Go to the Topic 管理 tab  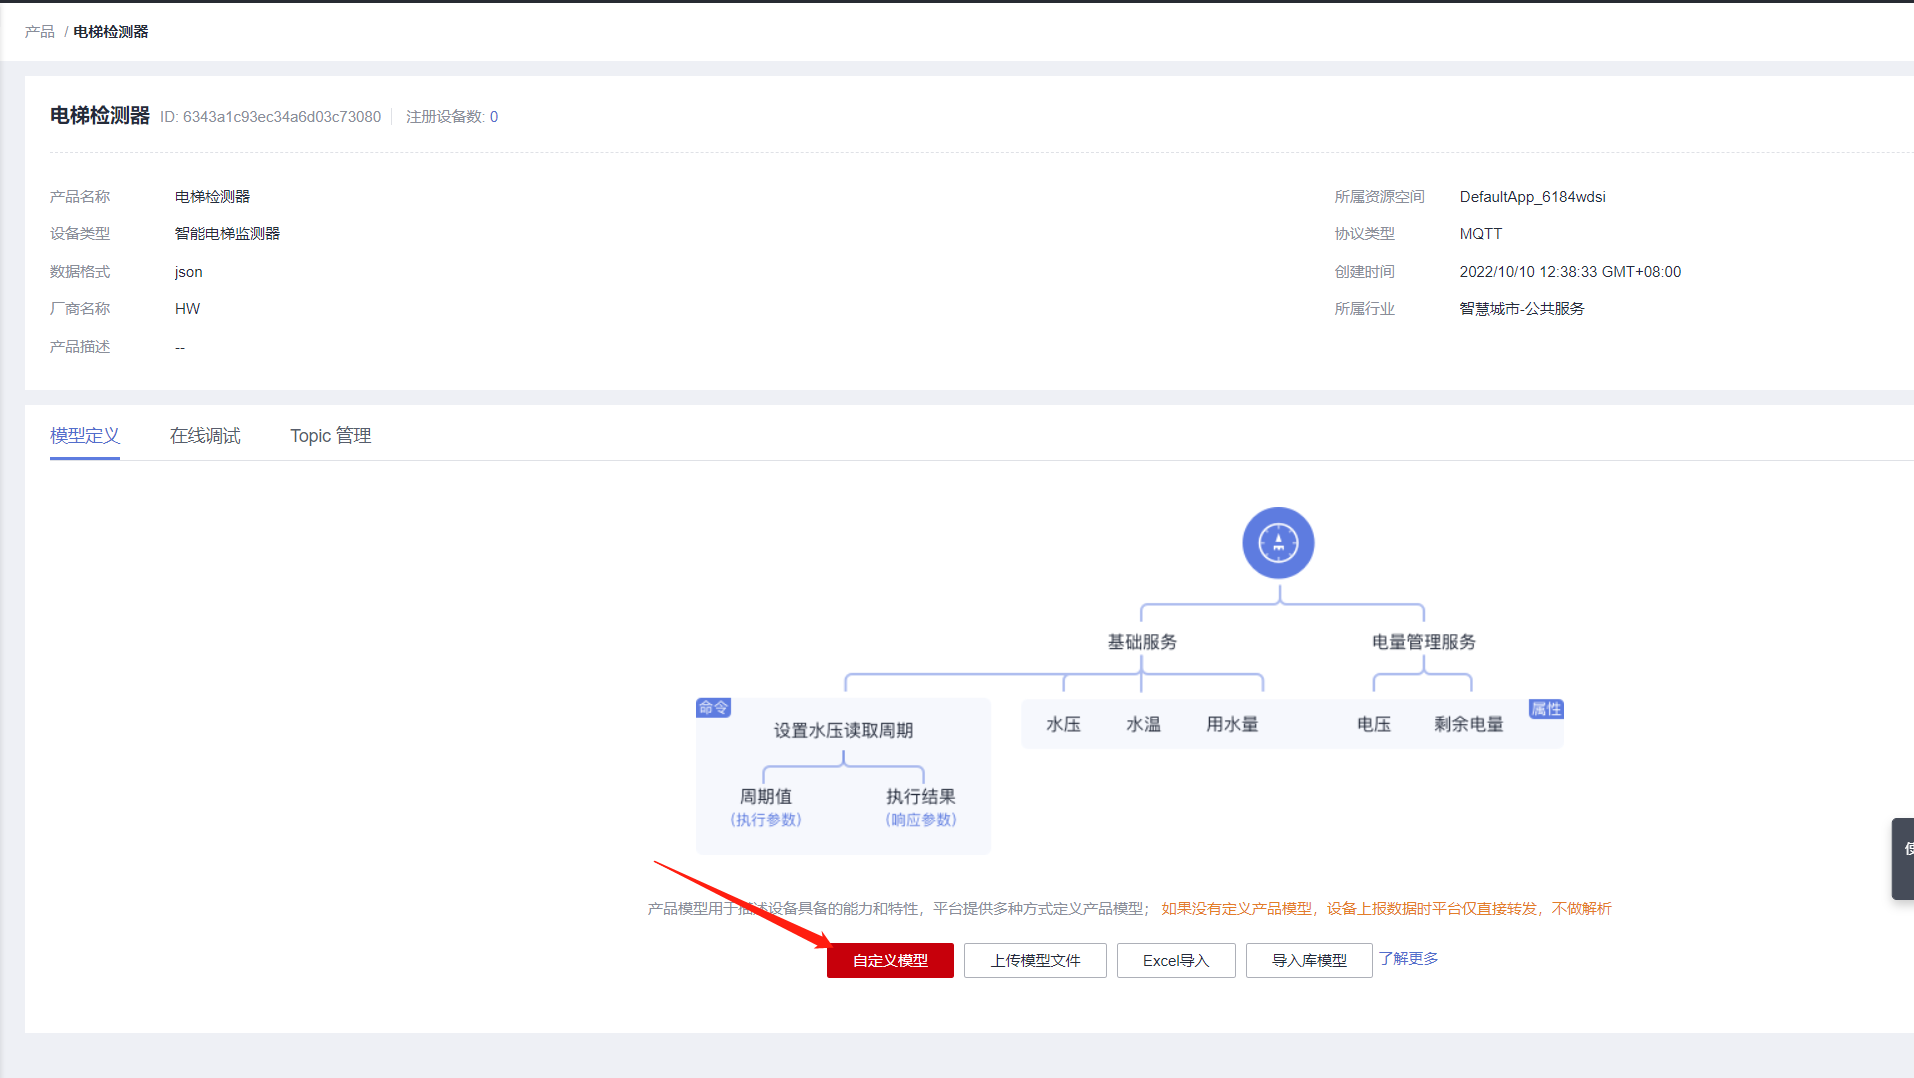[331, 436]
